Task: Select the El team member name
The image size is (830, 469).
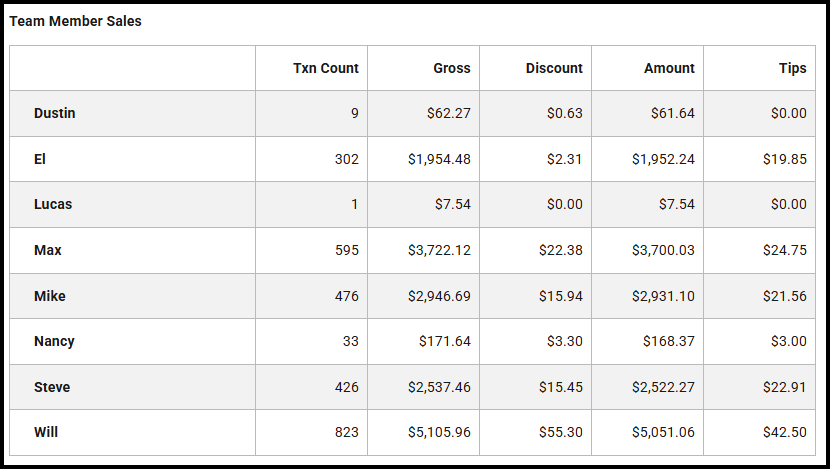Action: pyautogui.click(x=40, y=159)
